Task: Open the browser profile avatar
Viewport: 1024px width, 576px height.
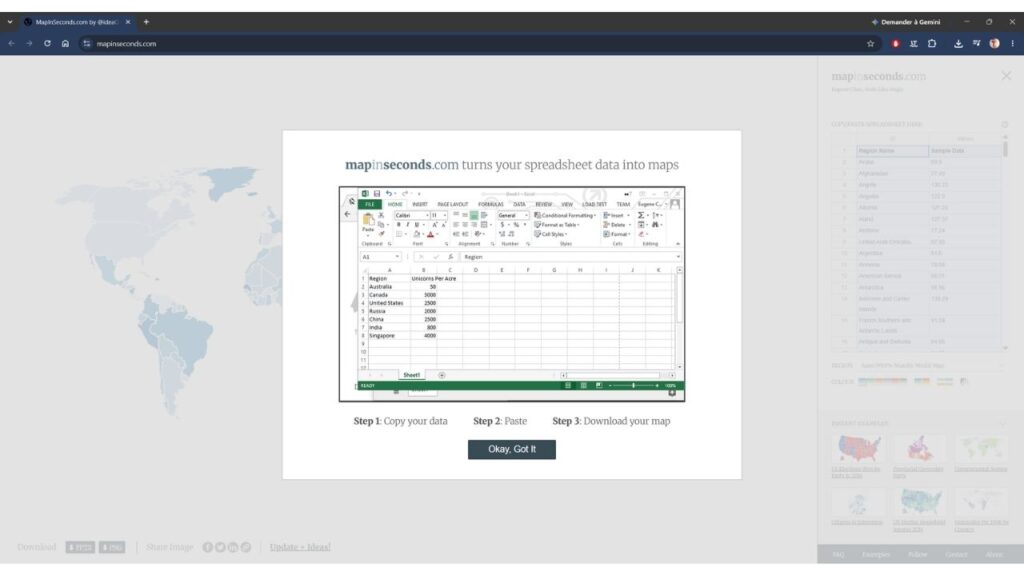Action: click(x=994, y=44)
